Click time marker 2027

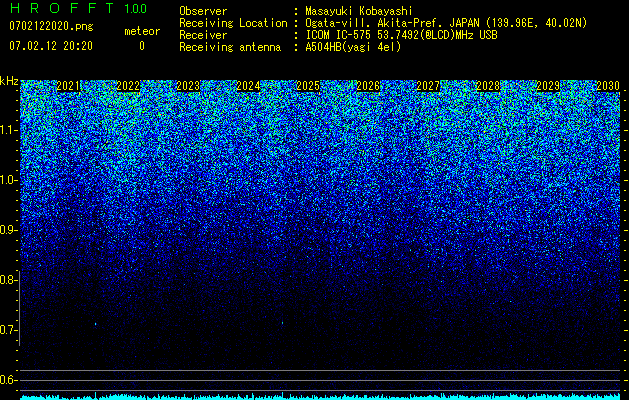[x=428, y=86]
